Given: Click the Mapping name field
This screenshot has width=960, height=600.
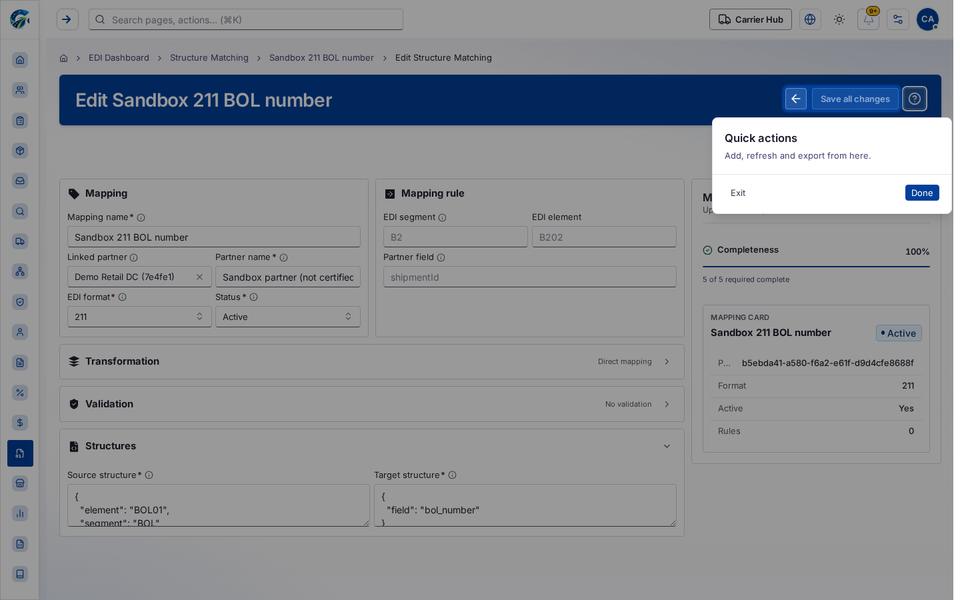Looking at the screenshot, I should pyautogui.click(x=214, y=238).
